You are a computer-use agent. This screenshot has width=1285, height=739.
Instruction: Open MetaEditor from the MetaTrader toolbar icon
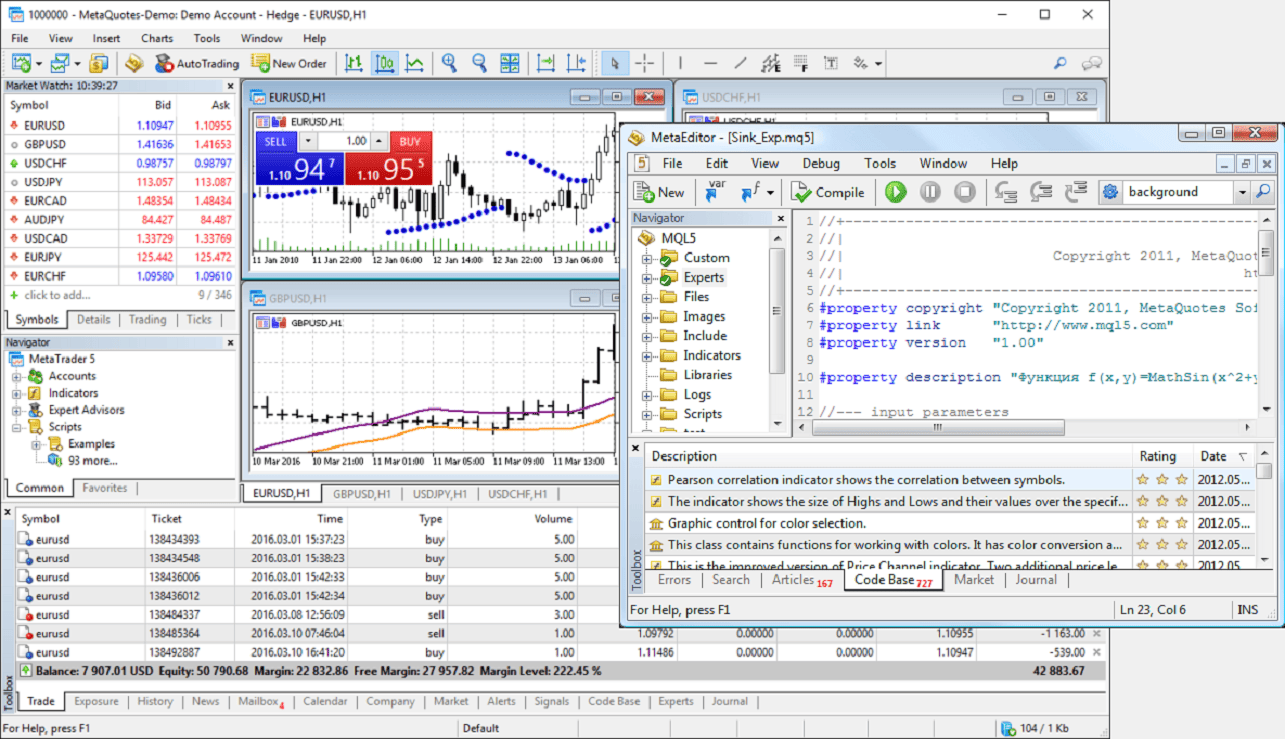[x=134, y=63]
